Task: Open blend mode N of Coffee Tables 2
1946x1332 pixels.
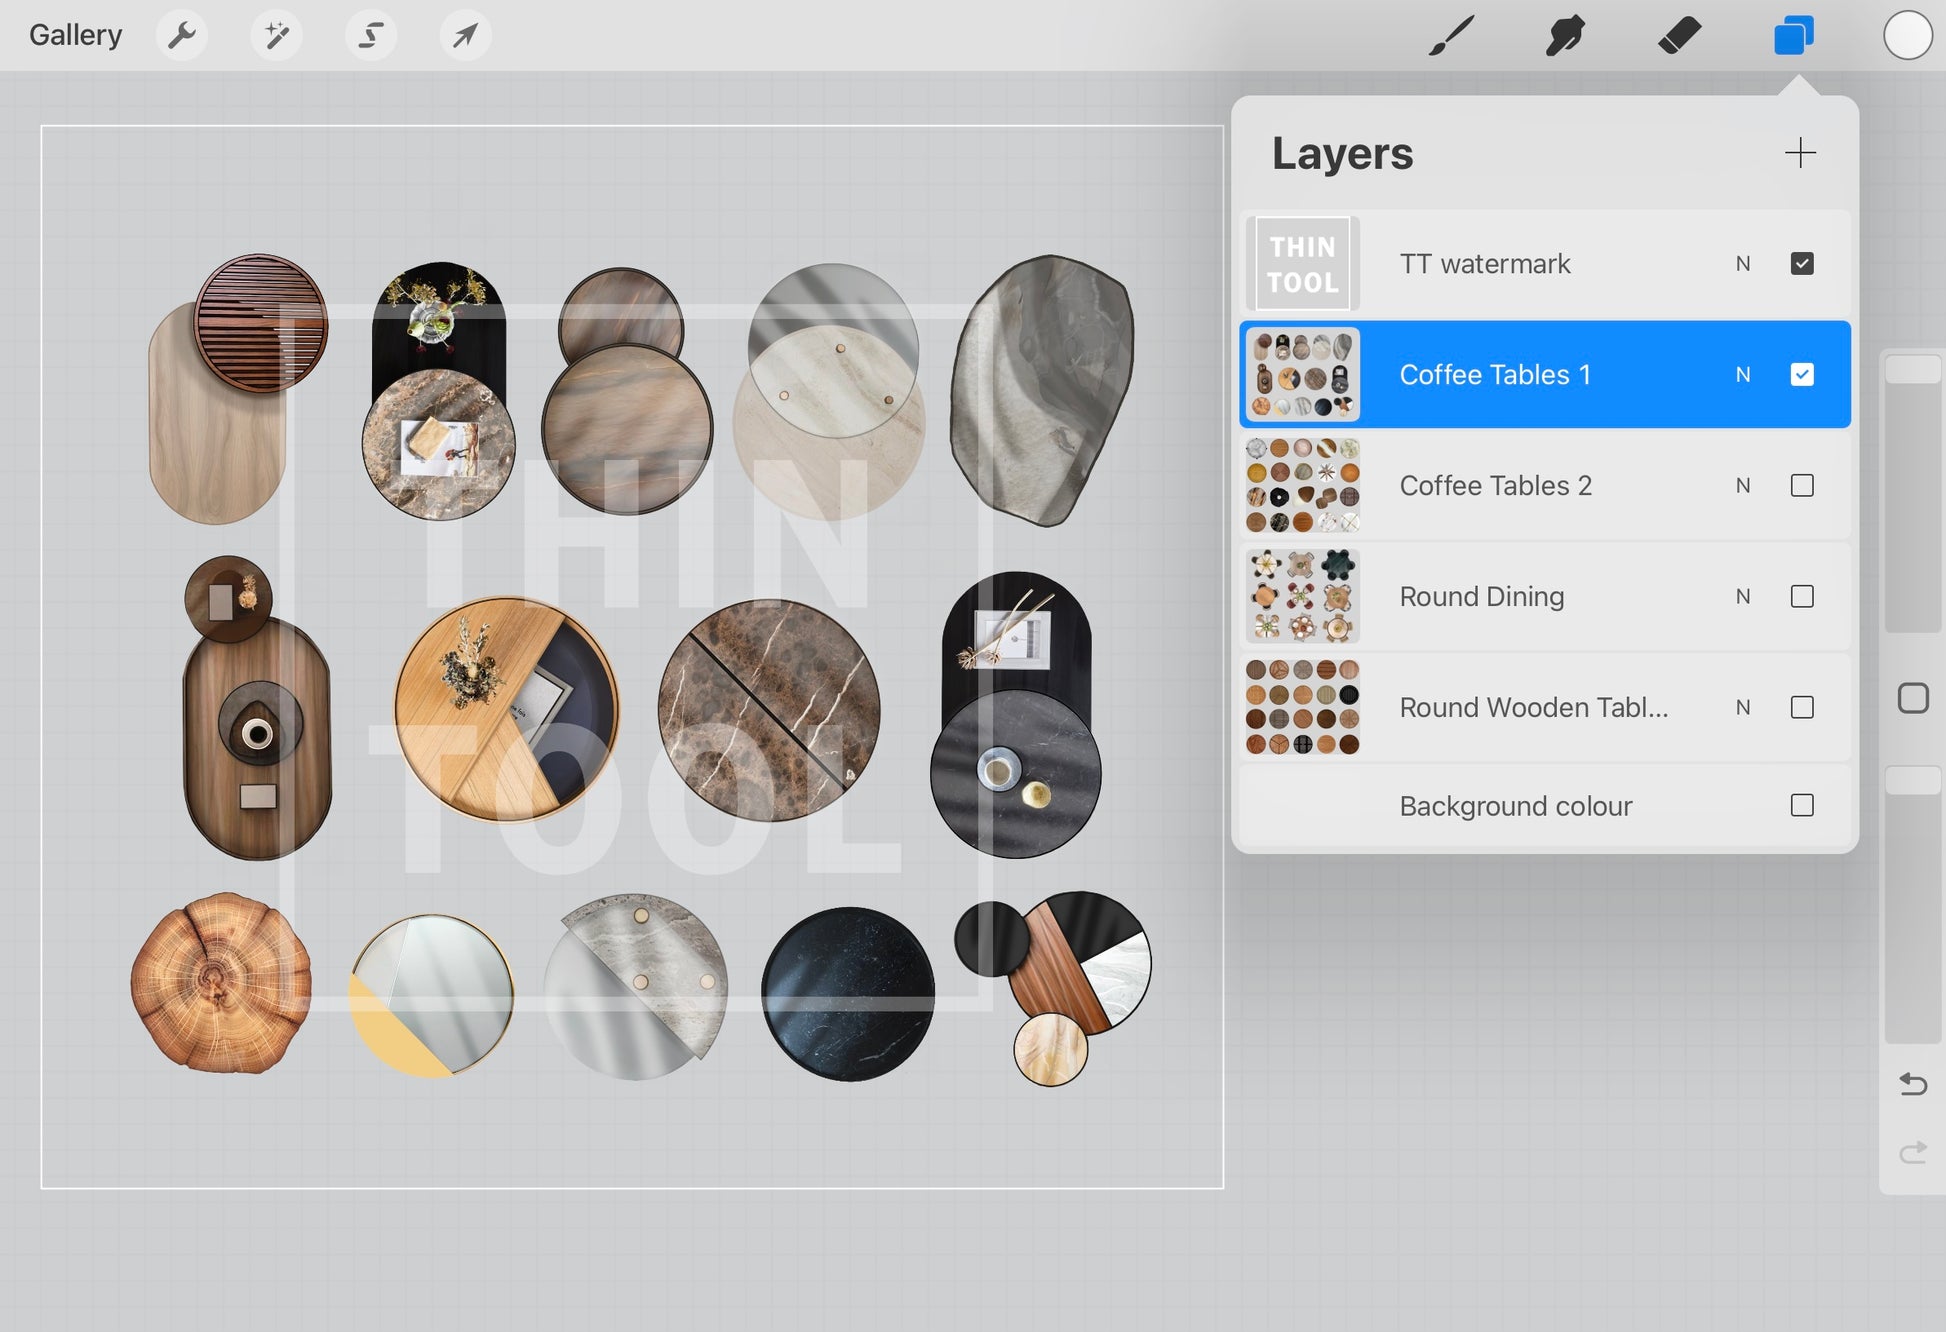Action: click(x=1743, y=486)
